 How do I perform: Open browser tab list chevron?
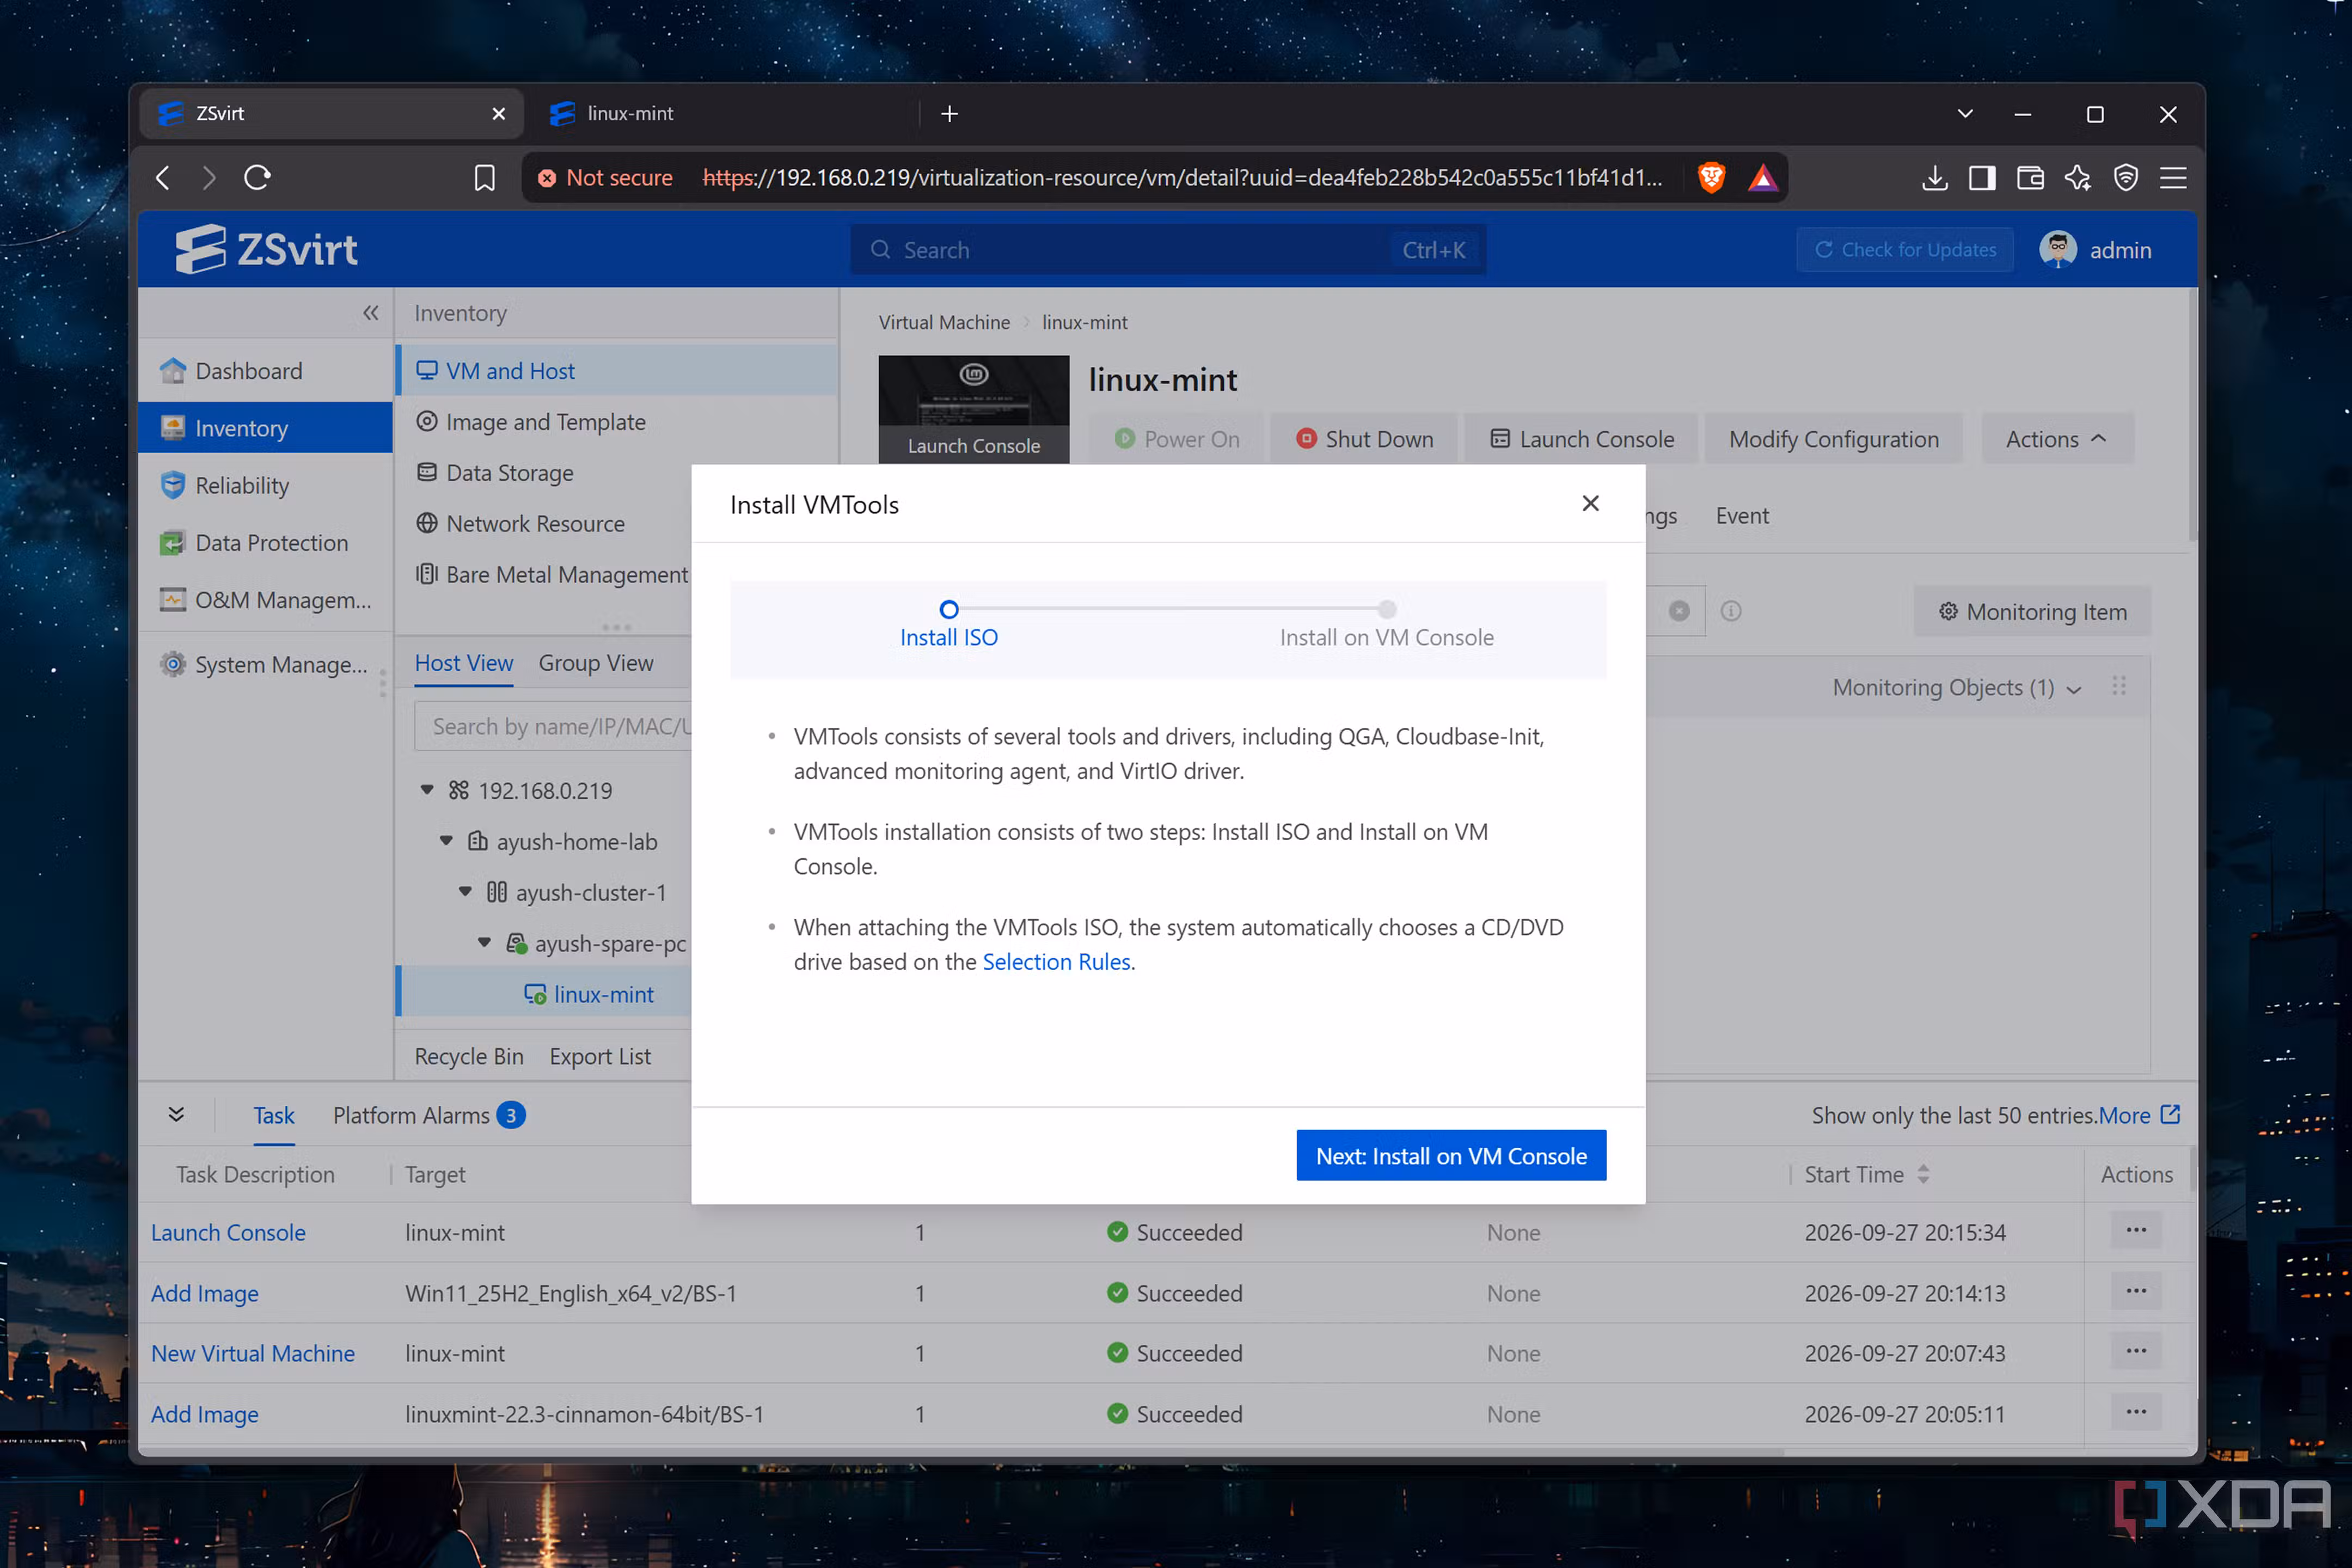(1965, 113)
